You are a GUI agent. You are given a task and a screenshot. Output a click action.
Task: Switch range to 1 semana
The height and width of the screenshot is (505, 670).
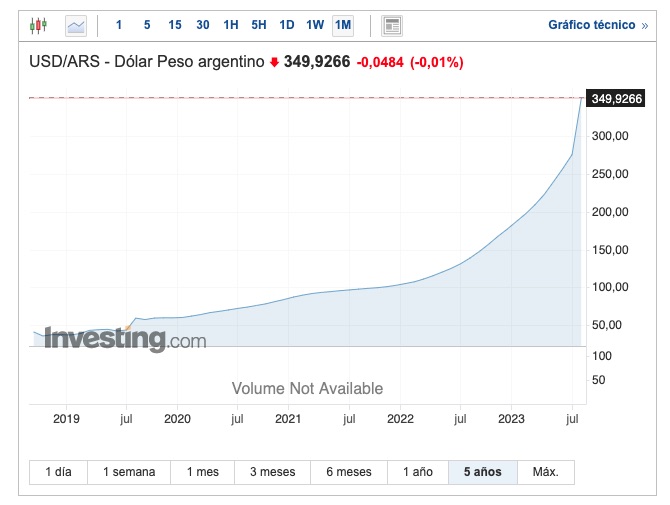[x=129, y=472]
